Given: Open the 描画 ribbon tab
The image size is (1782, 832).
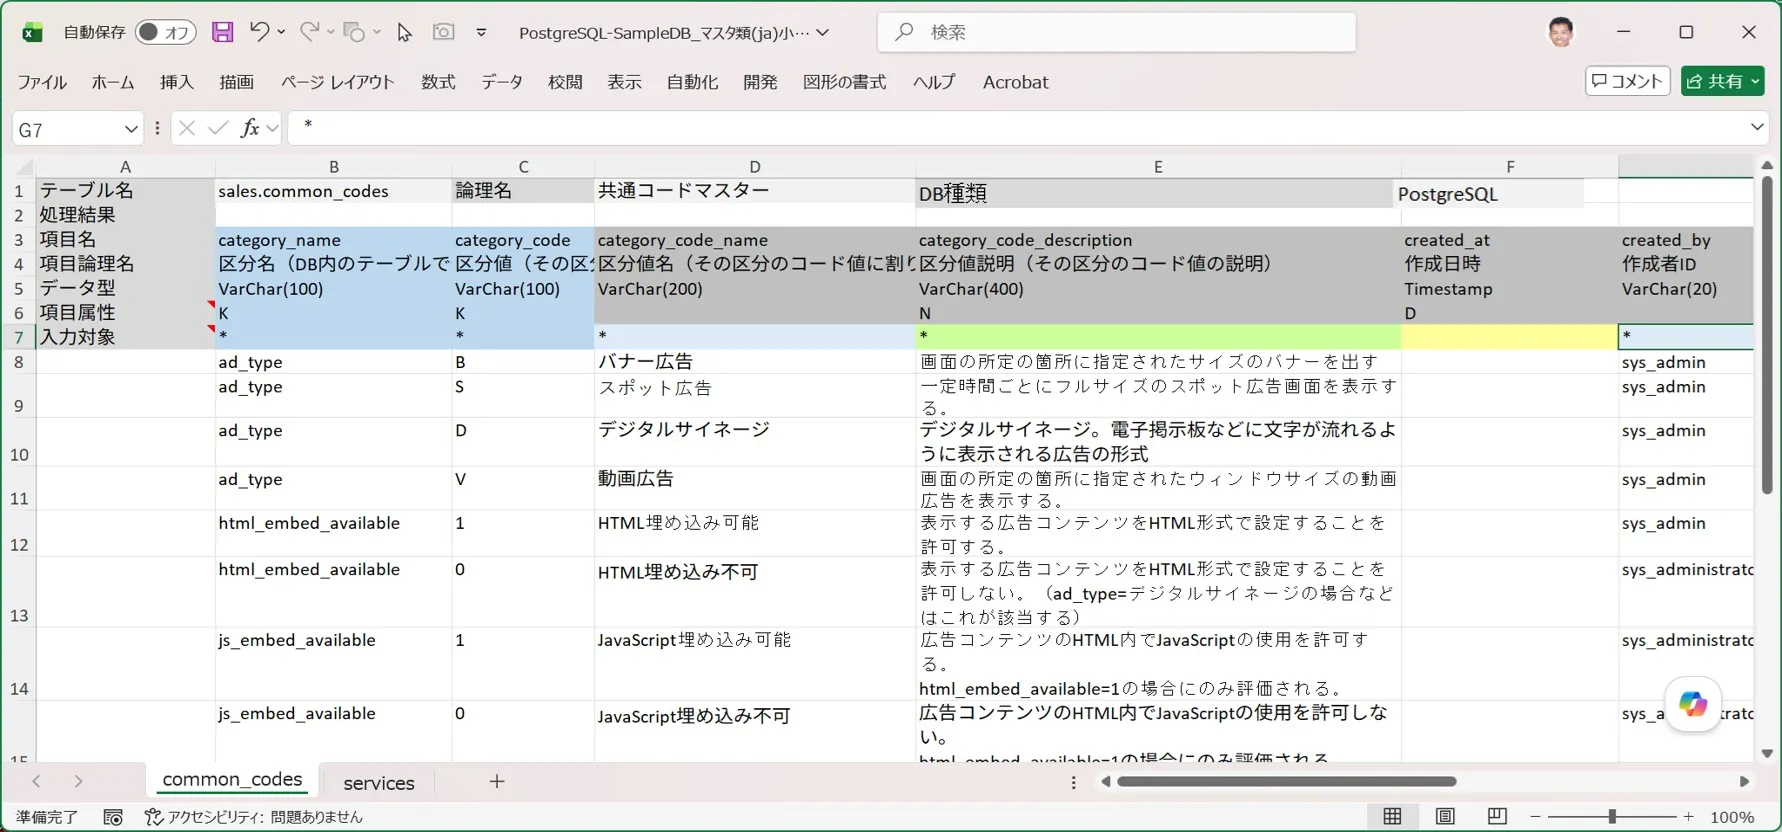Looking at the screenshot, I should pyautogui.click(x=237, y=82).
